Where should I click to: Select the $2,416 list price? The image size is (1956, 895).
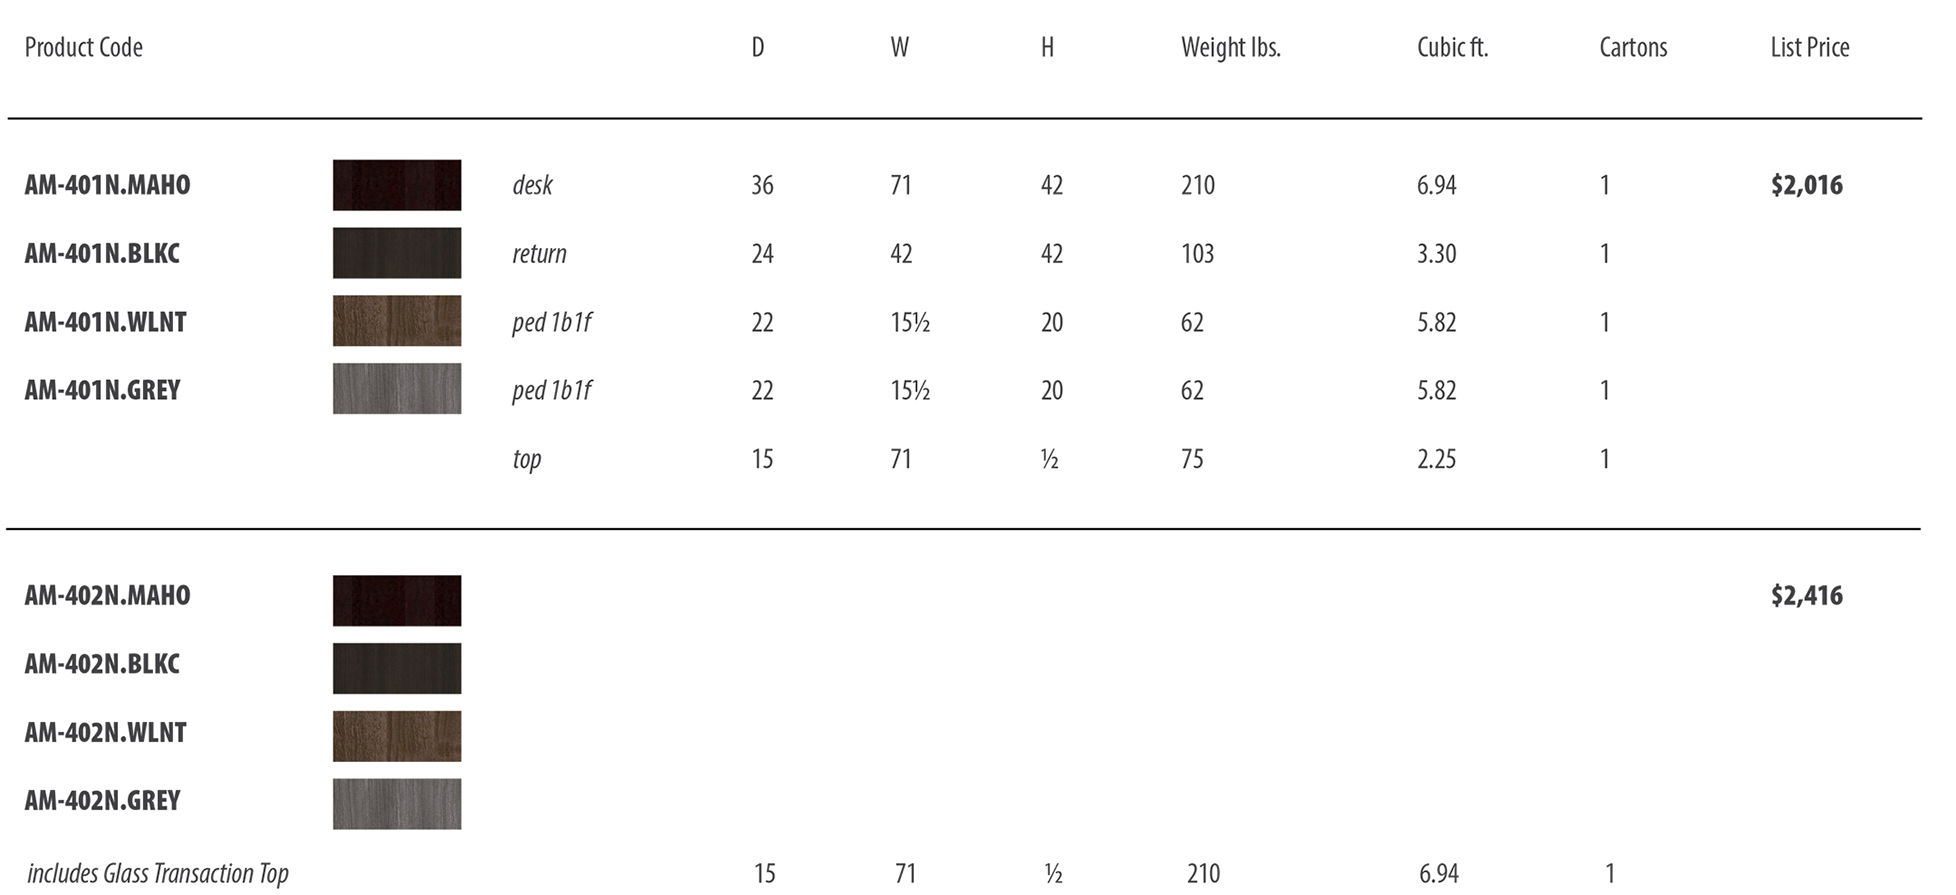[x=1806, y=596]
